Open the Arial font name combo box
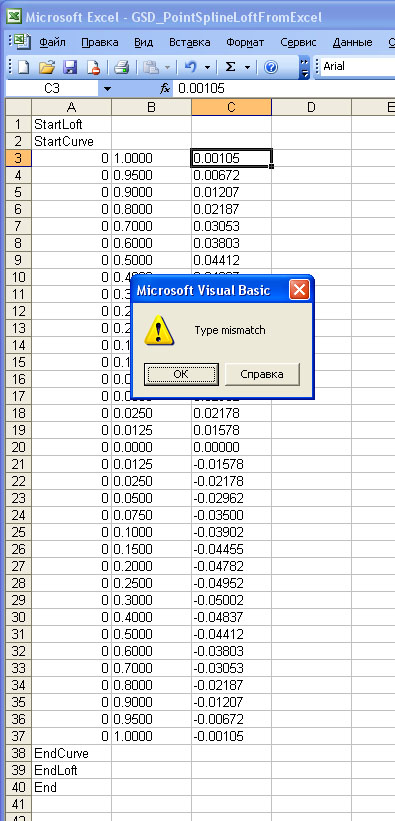The width and height of the screenshot is (395, 821). pyautogui.click(x=358, y=66)
